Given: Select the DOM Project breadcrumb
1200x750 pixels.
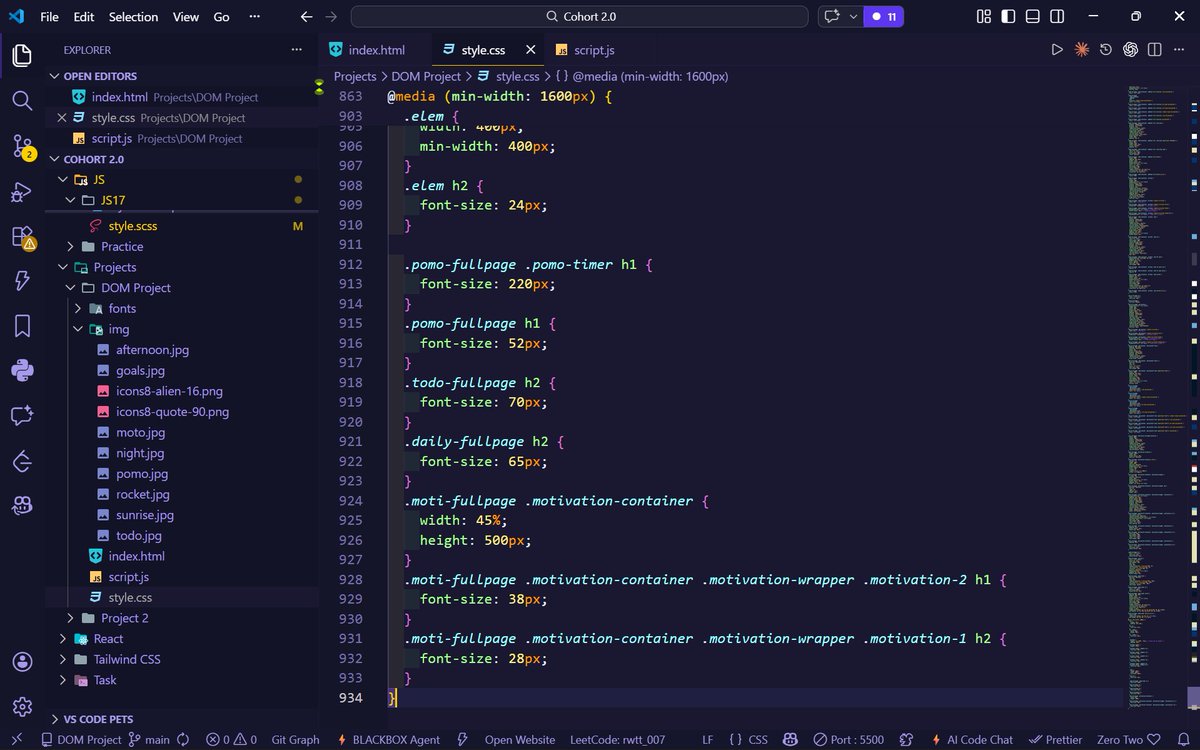Looking at the screenshot, I should point(427,76).
